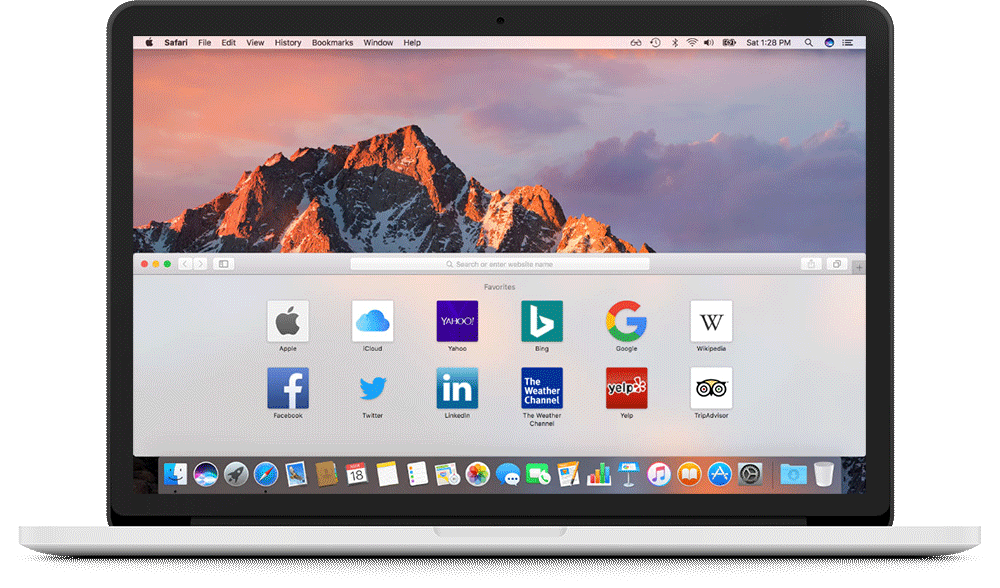Open the File menu
Image resolution: width=1000 pixels, height=588 pixels.
(x=205, y=43)
